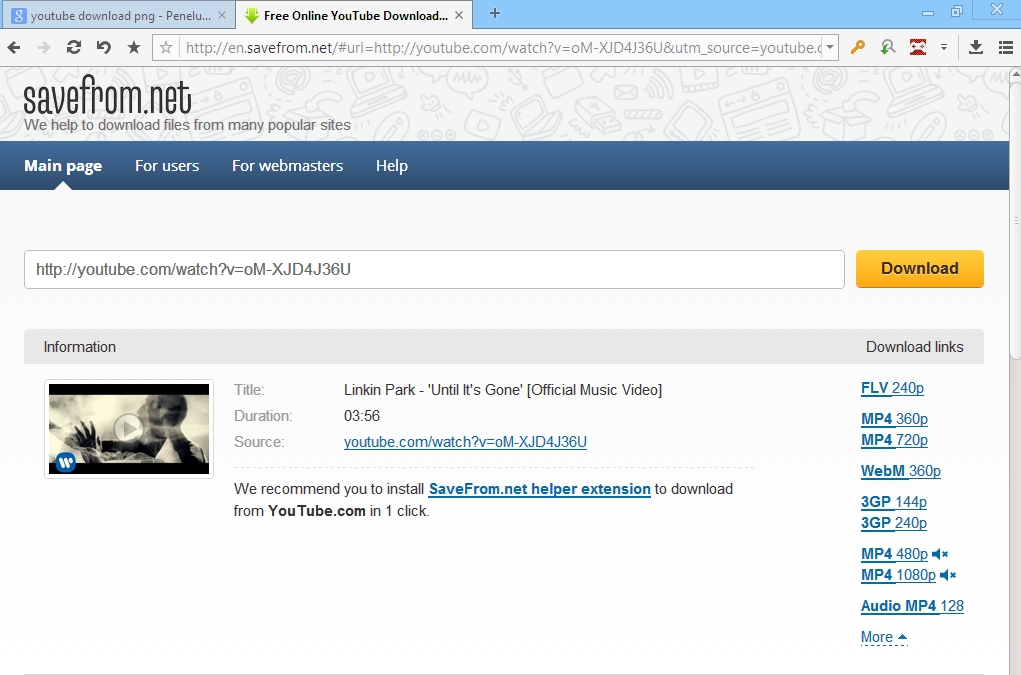The width and height of the screenshot is (1021, 675).
Task: Download the WebM 360p link
Action: (901, 471)
